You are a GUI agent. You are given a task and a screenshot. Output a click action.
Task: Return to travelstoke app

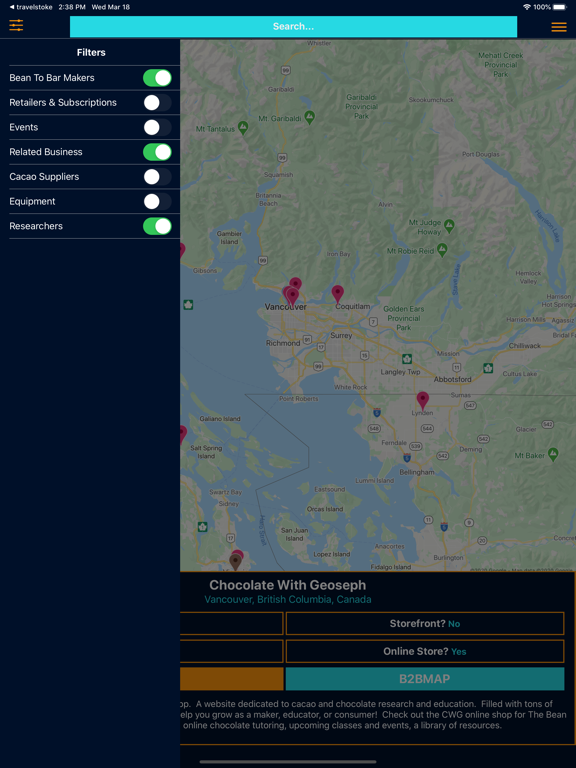click(31, 7)
